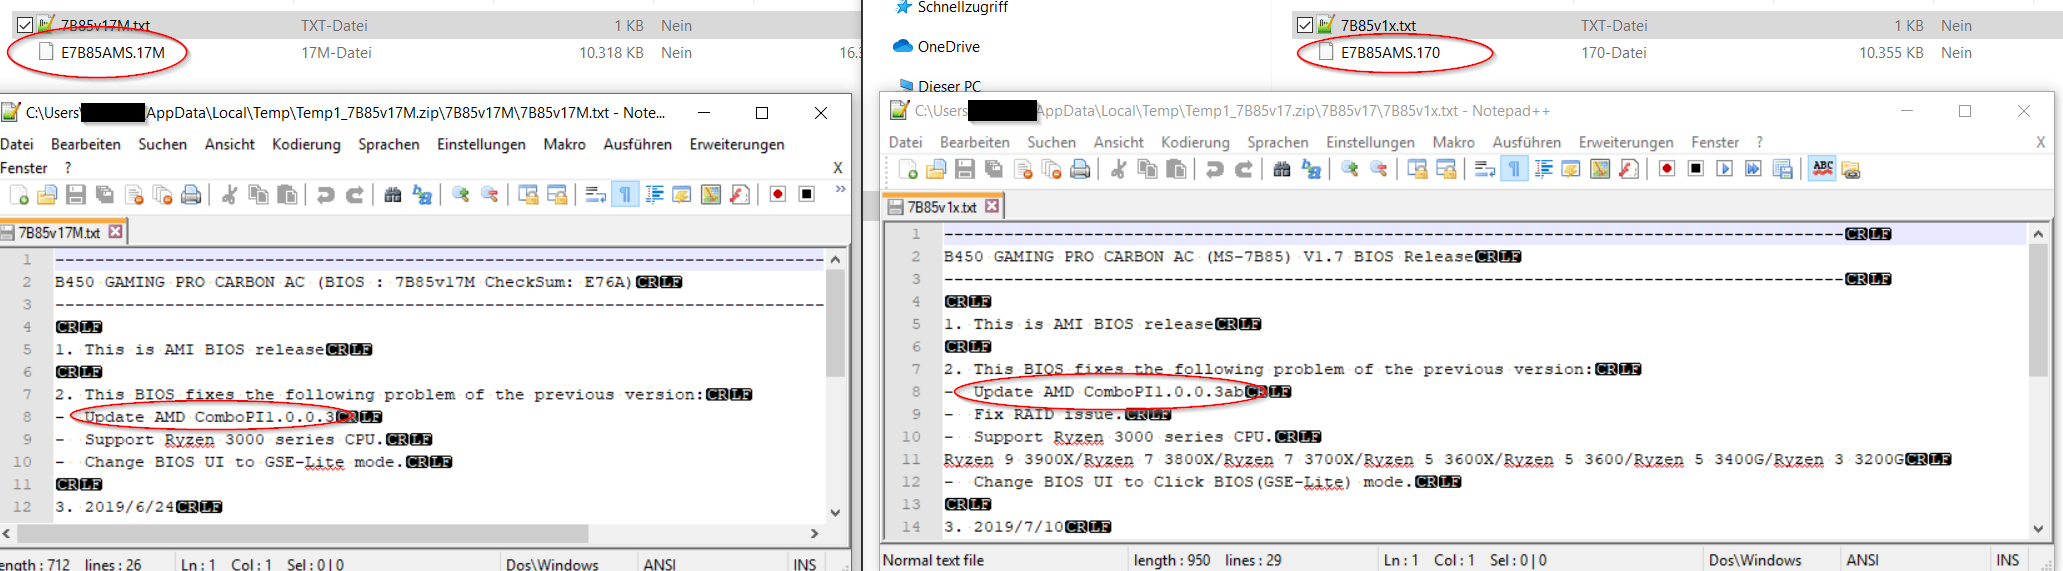Click Find binoculars icon in 7B85v17M.txt window
This screenshot has width=2063, height=571.
click(x=393, y=194)
